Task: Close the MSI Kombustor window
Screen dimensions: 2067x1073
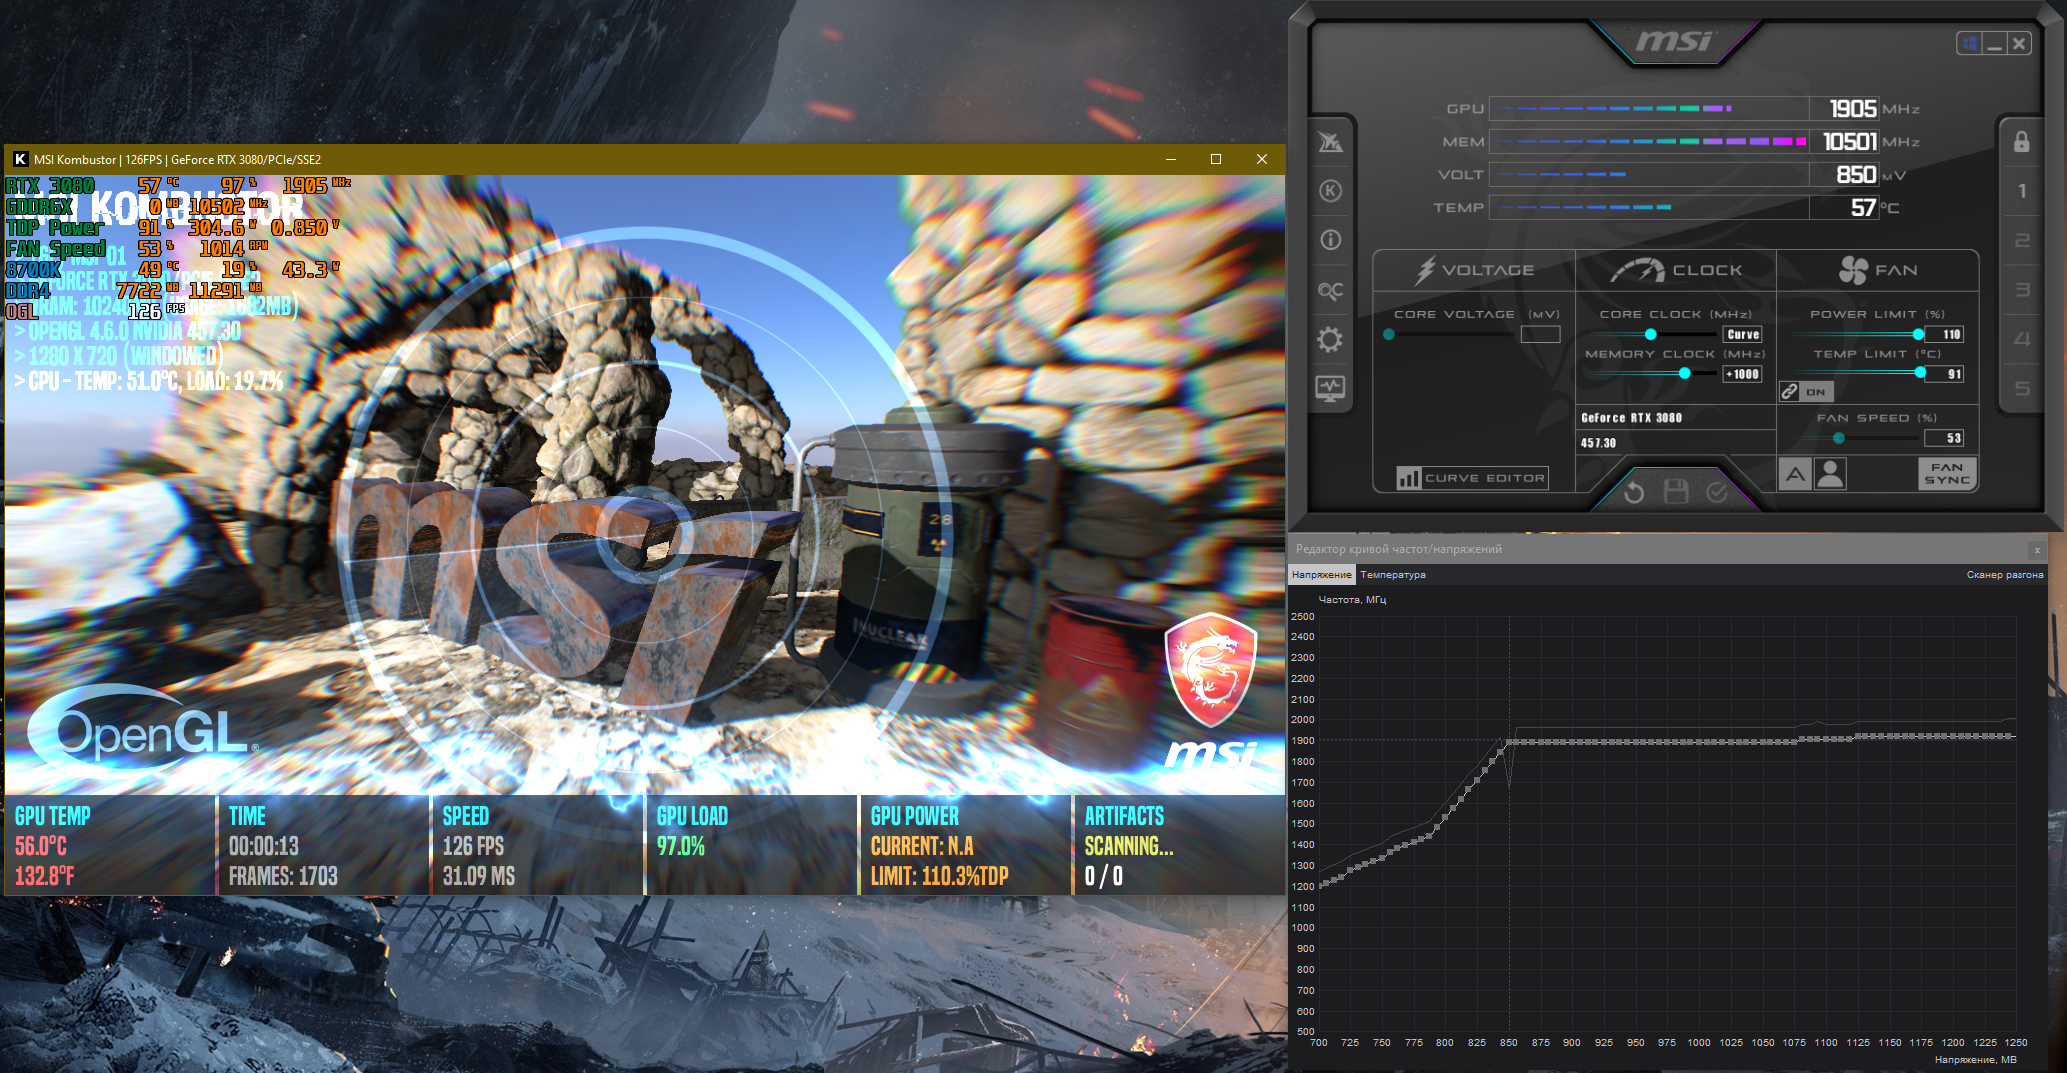Action: 1262,159
